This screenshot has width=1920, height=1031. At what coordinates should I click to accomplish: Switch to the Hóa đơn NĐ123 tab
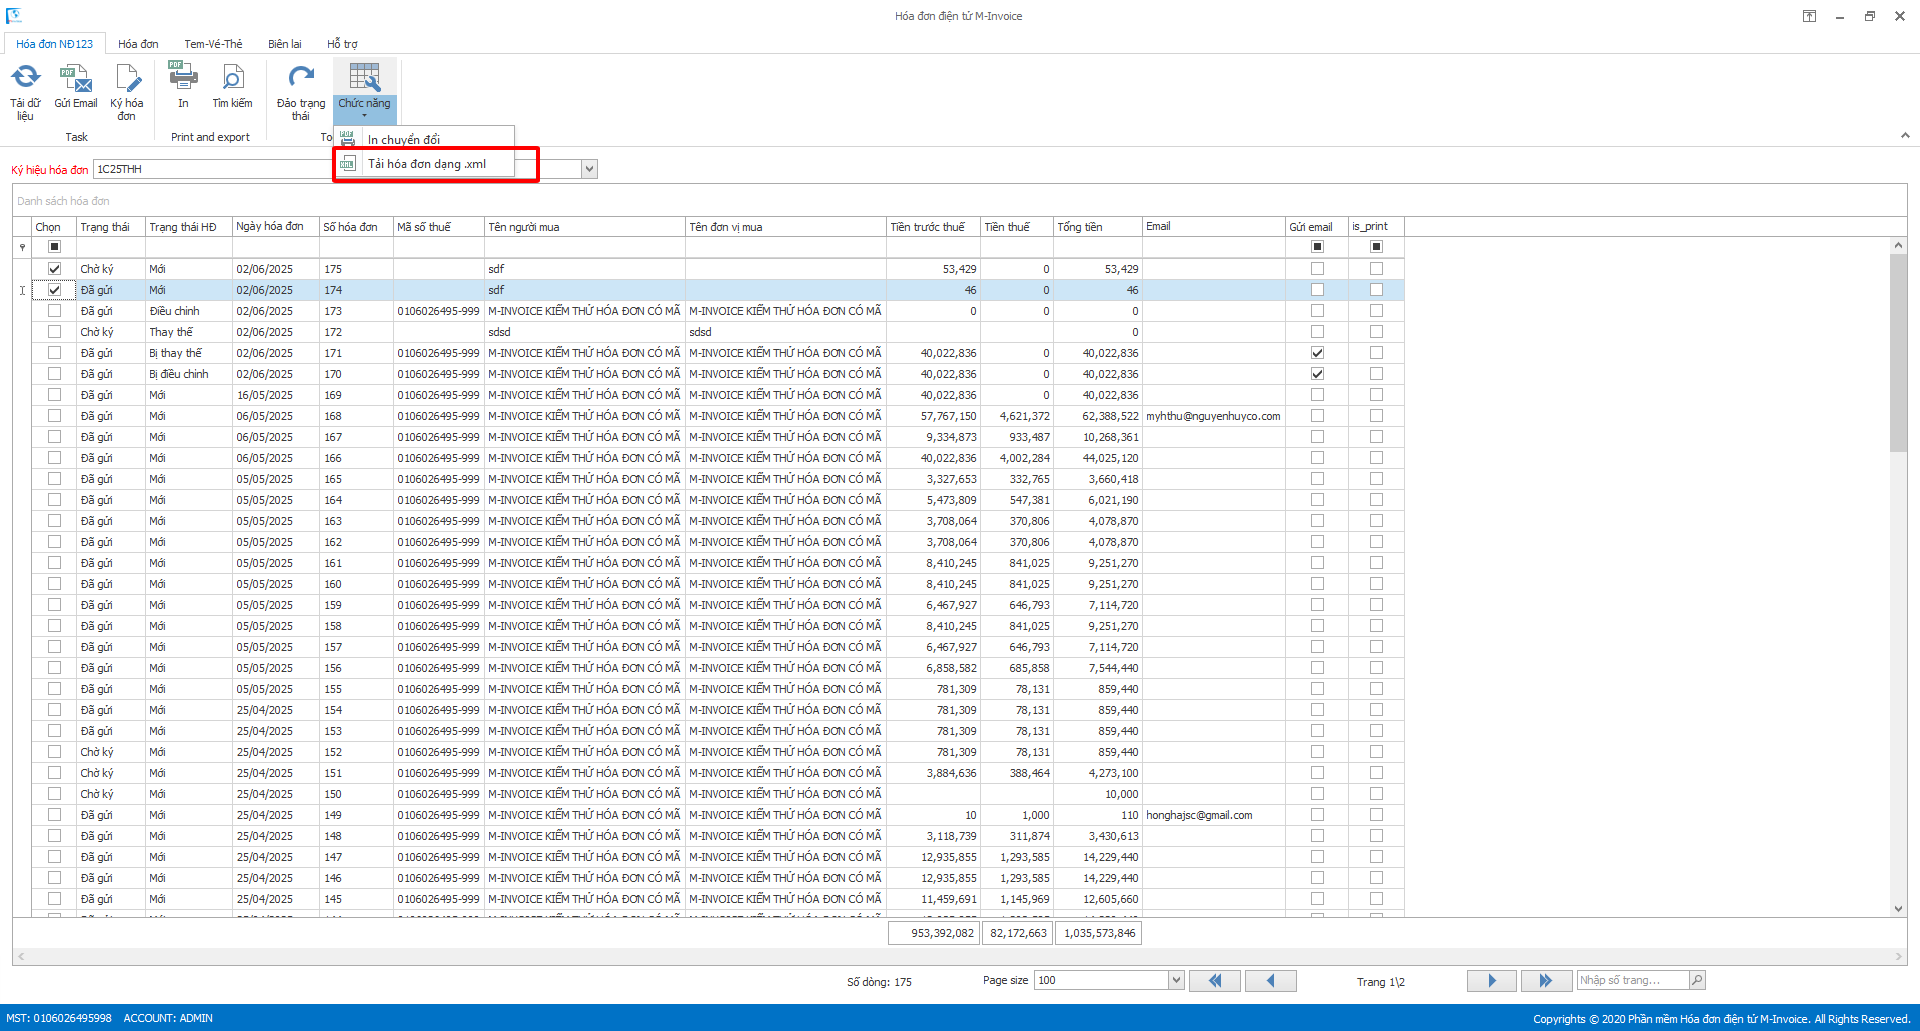coord(54,44)
